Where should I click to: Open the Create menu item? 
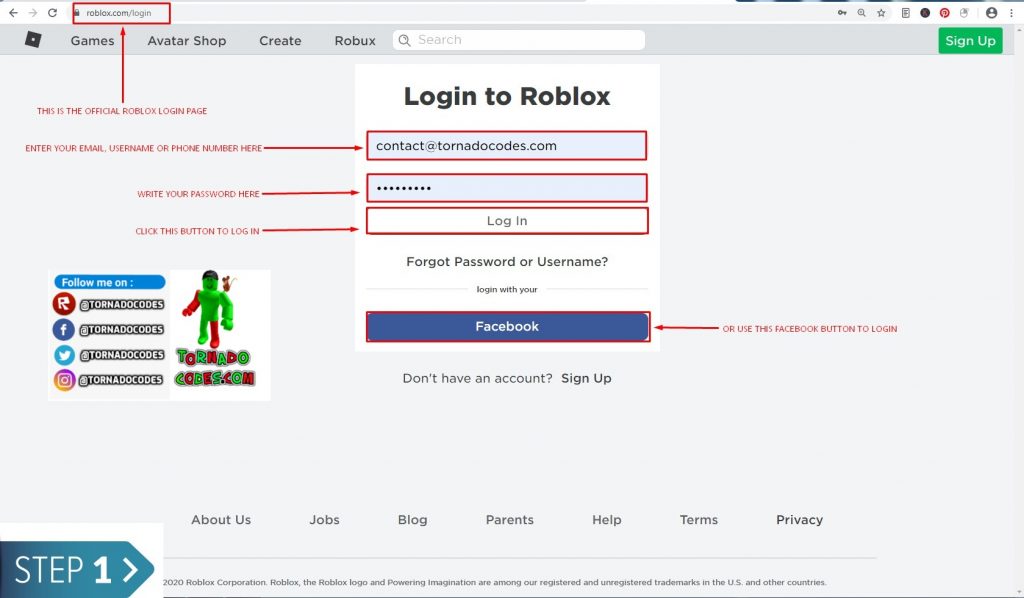coord(280,40)
